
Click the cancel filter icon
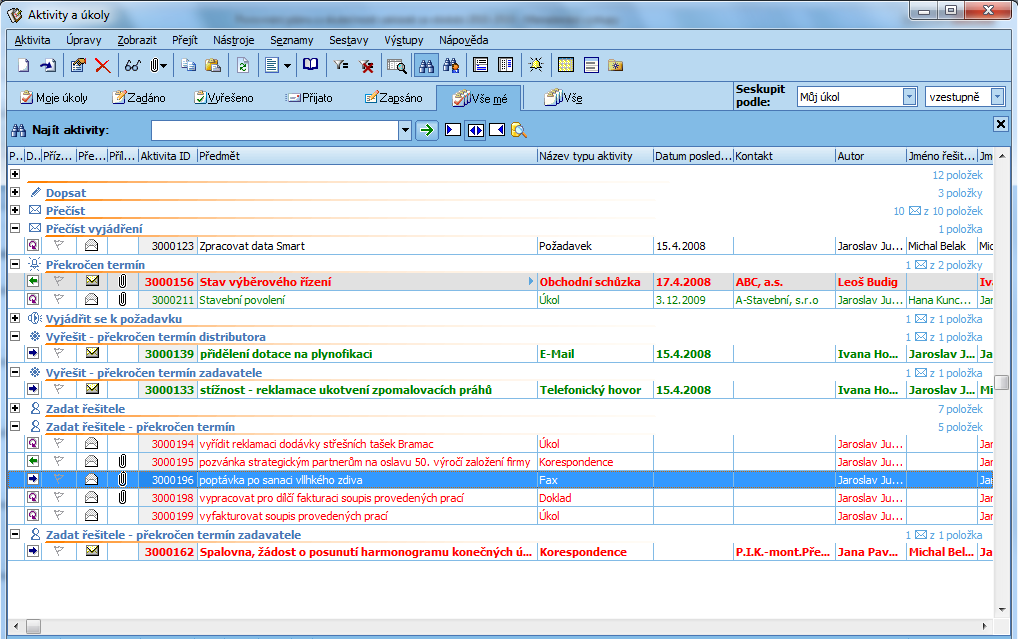[x=367, y=66]
